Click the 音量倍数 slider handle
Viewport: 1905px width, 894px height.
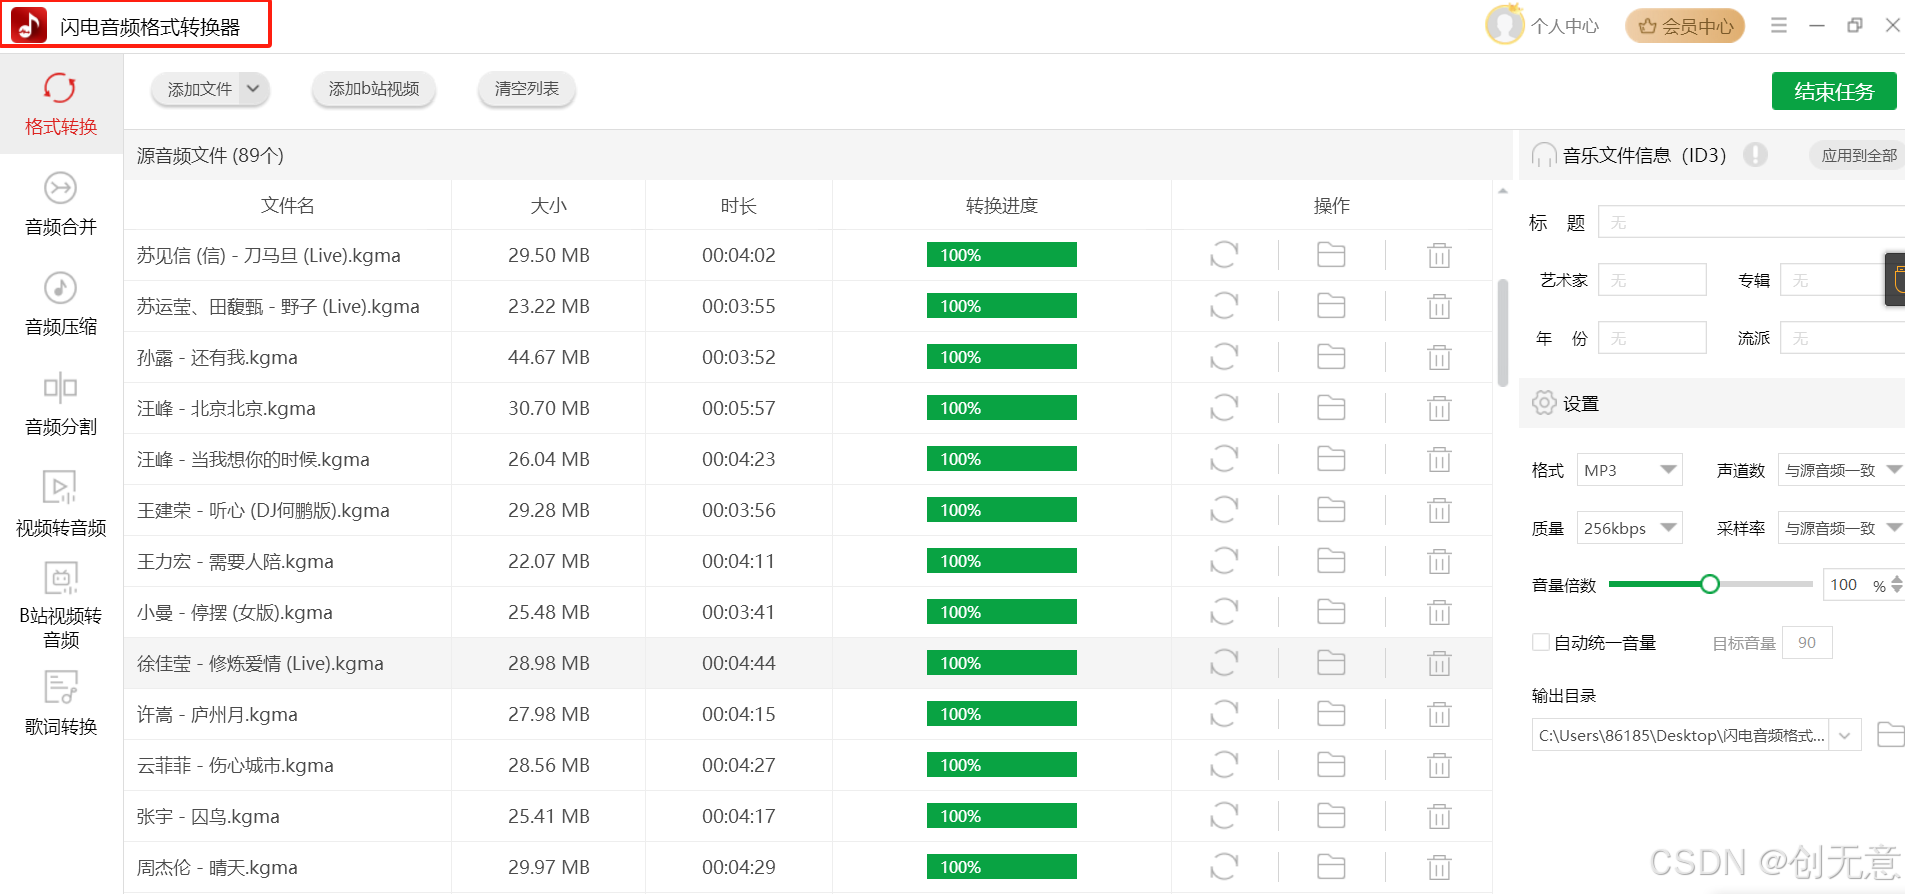coord(1710,584)
